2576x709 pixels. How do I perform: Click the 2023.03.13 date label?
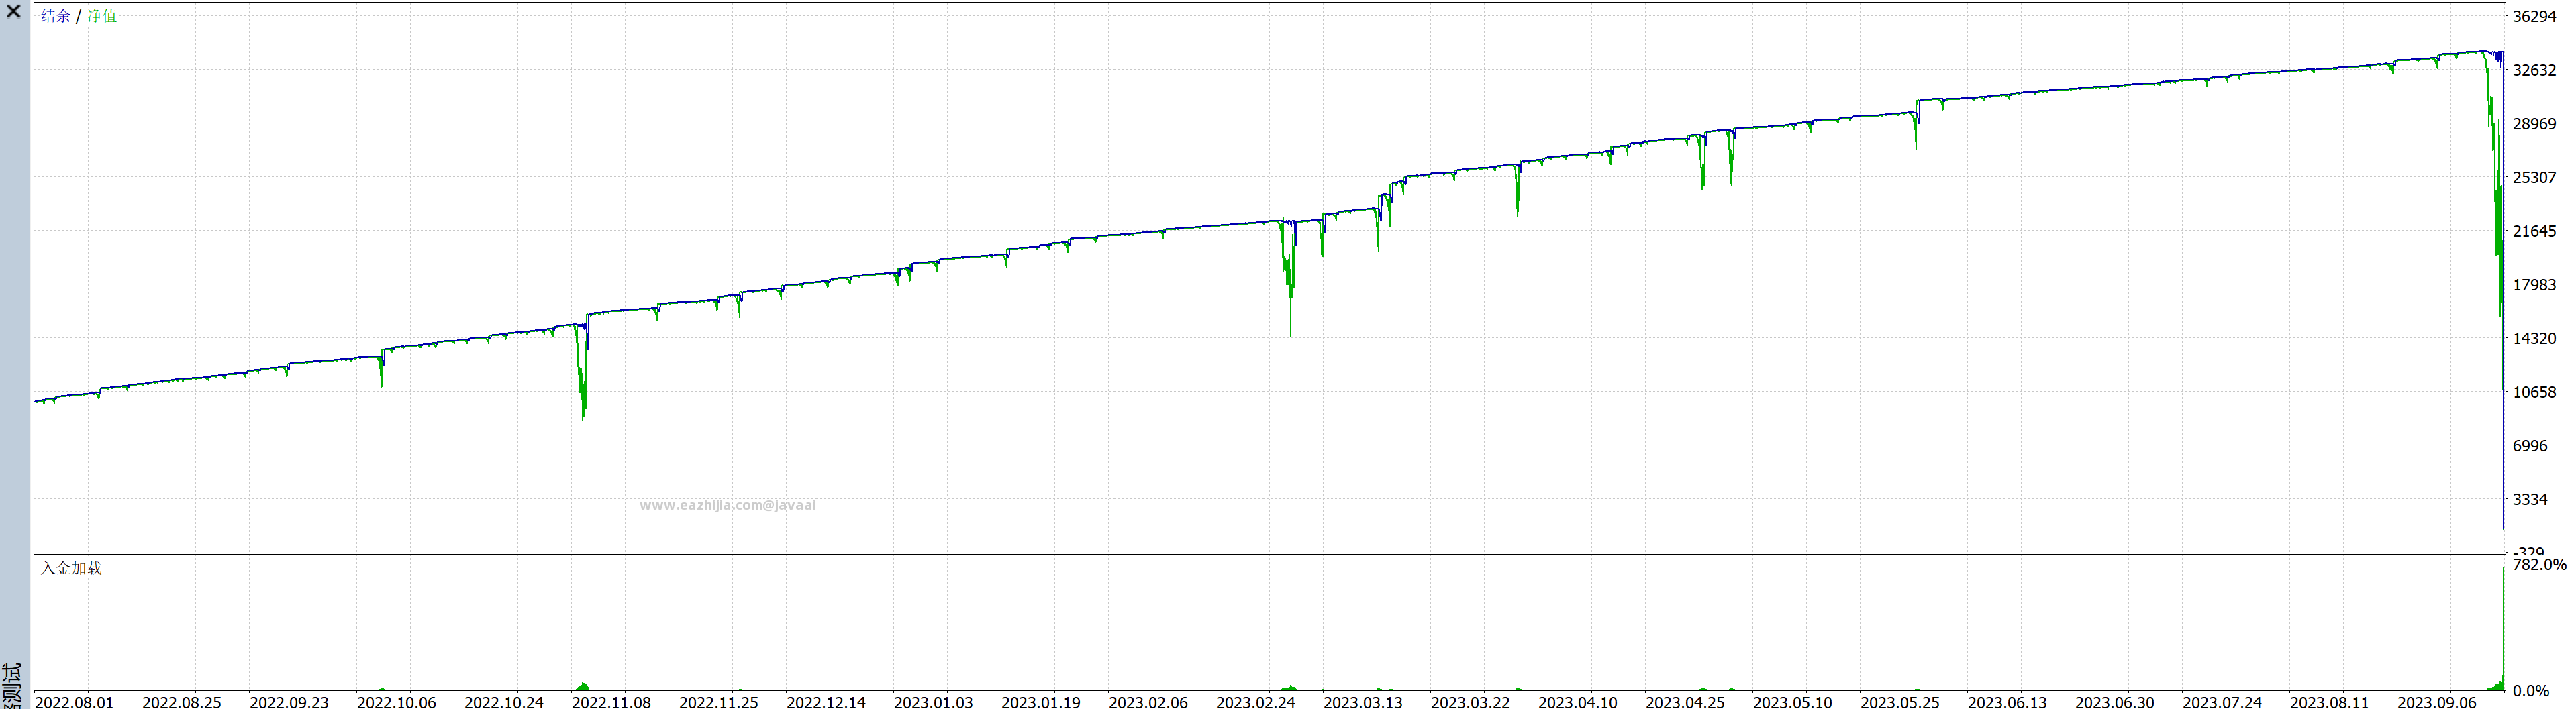[x=1363, y=703]
